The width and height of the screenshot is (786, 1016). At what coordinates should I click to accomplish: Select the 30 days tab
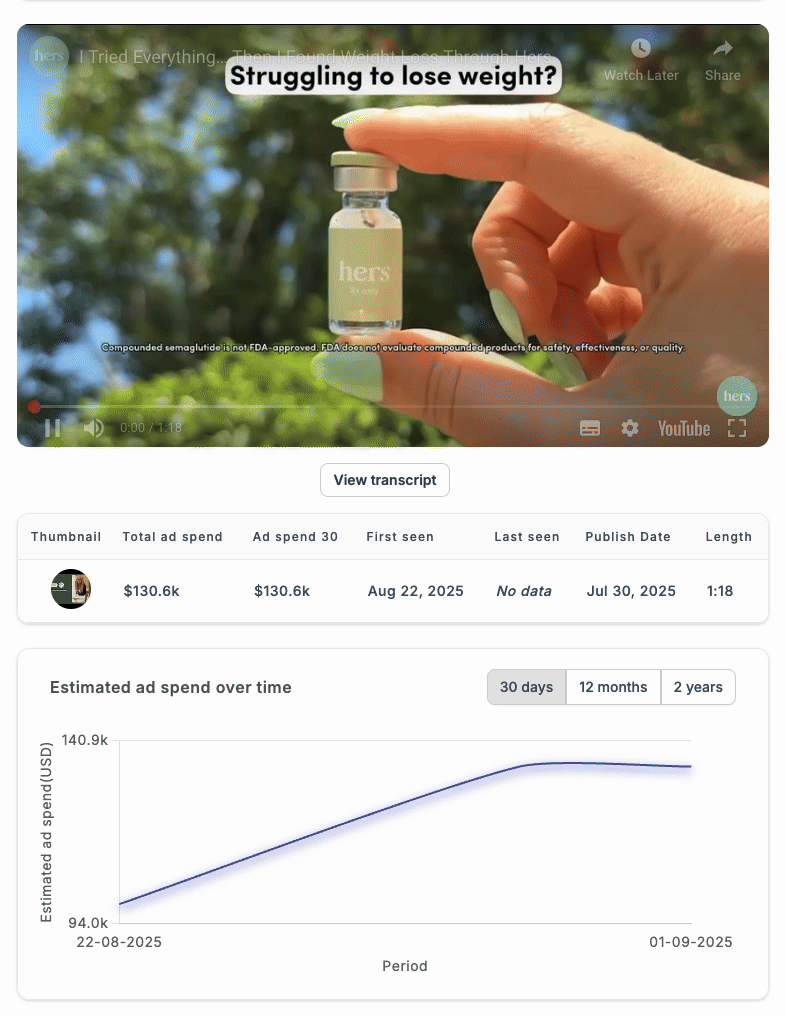[x=526, y=687]
